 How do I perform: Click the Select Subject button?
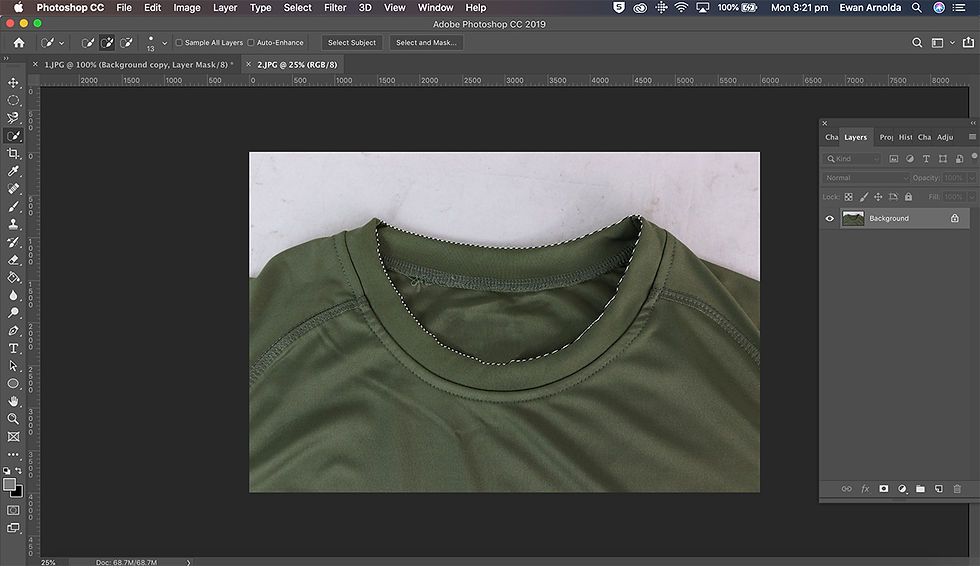[352, 42]
